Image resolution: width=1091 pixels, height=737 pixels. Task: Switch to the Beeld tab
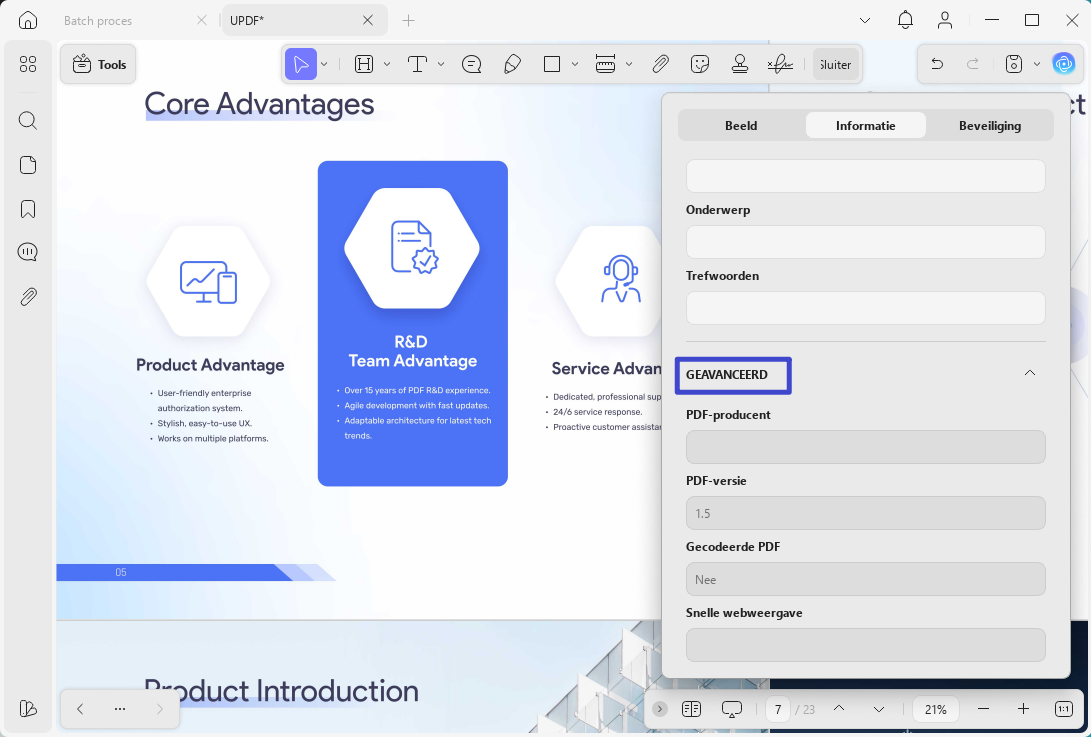pyautogui.click(x=741, y=126)
